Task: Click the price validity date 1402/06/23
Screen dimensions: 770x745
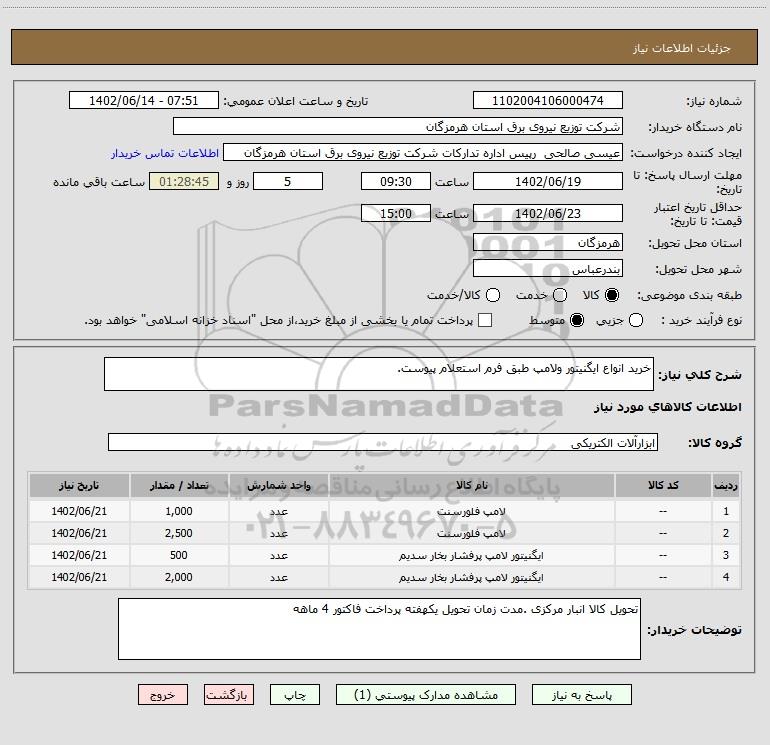Action: pos(548,213)
